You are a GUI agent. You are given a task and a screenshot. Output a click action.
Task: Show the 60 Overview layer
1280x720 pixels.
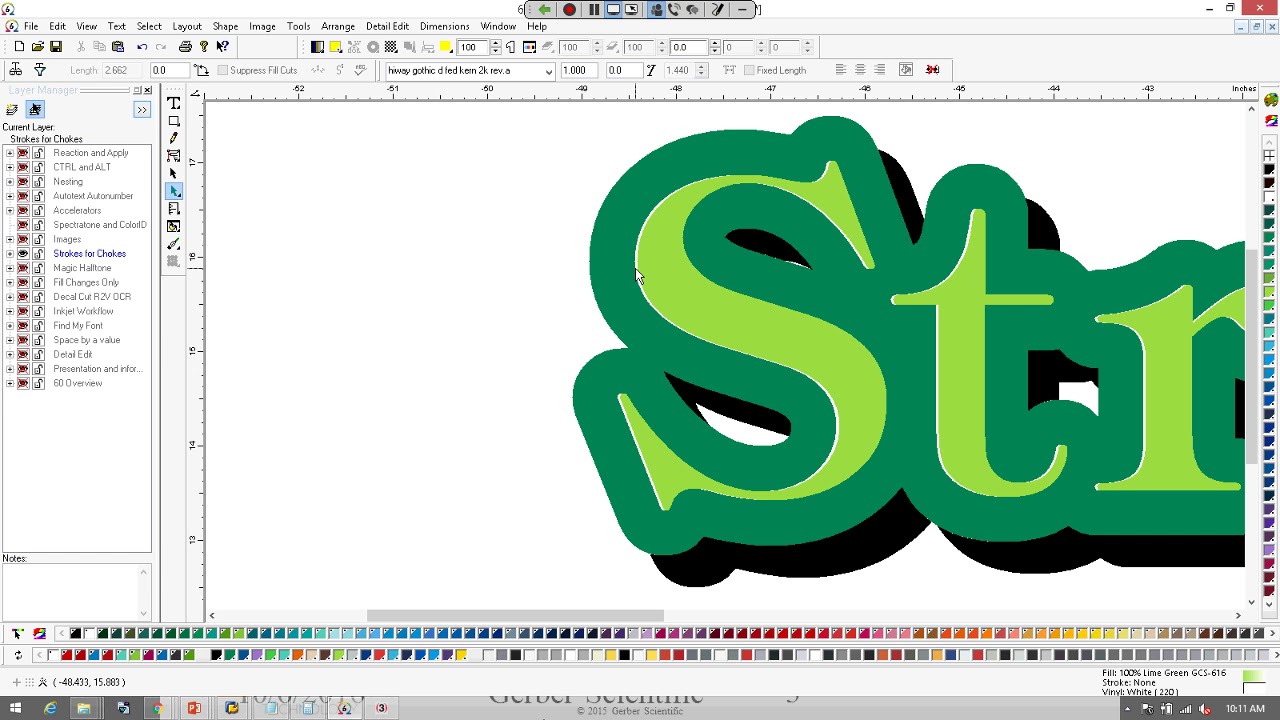pyautogui.click(x=23, y=384)
